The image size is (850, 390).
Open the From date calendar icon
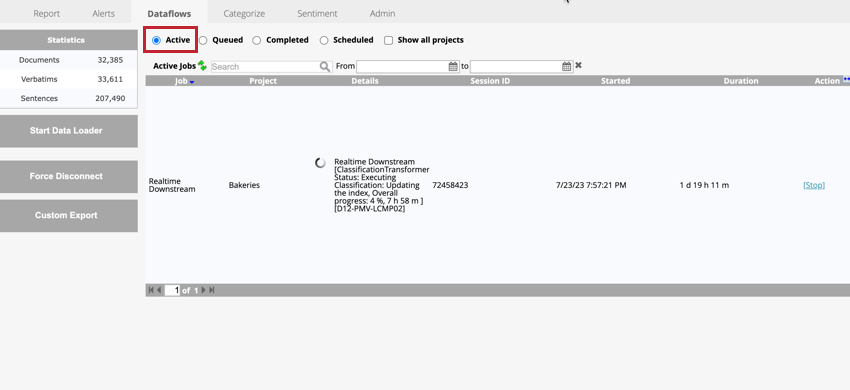tap(454, 67)
